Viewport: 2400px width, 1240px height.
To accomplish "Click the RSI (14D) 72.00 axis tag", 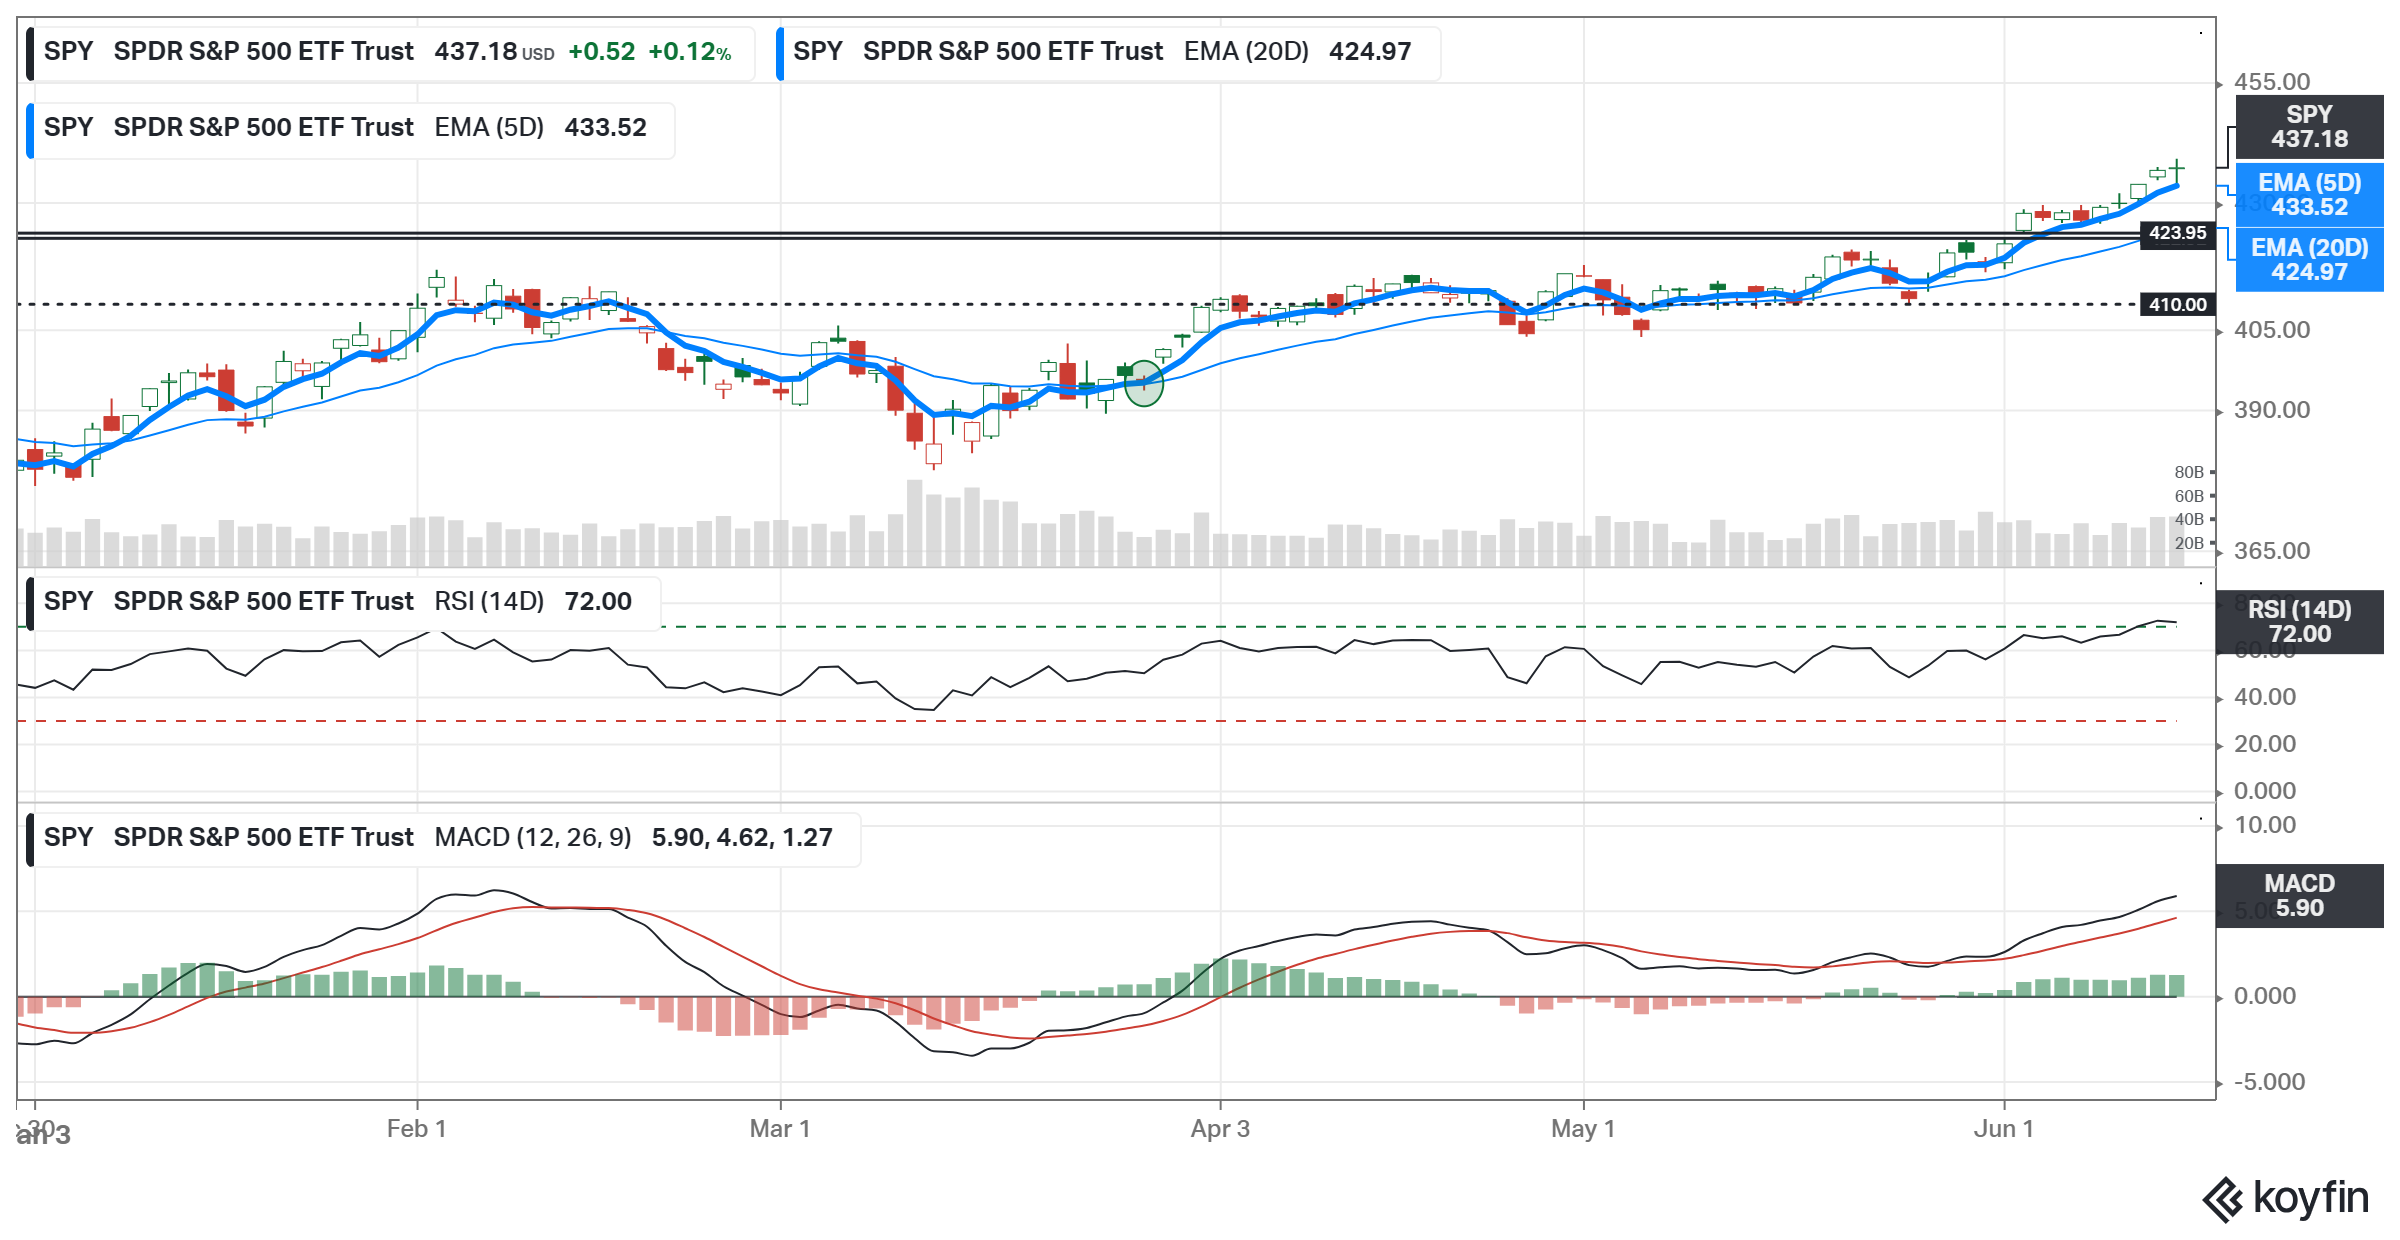I will coord(2298,622).
